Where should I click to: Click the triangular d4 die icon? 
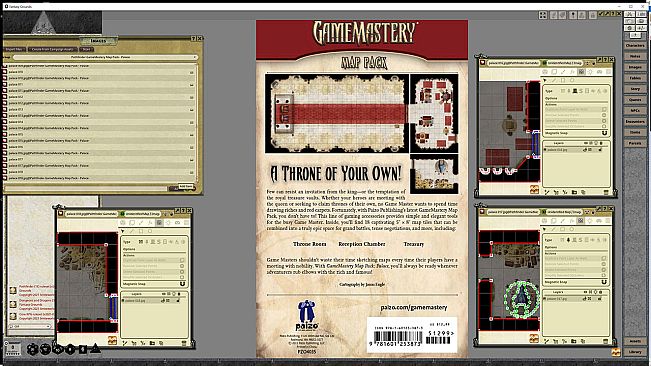[95, 349]
